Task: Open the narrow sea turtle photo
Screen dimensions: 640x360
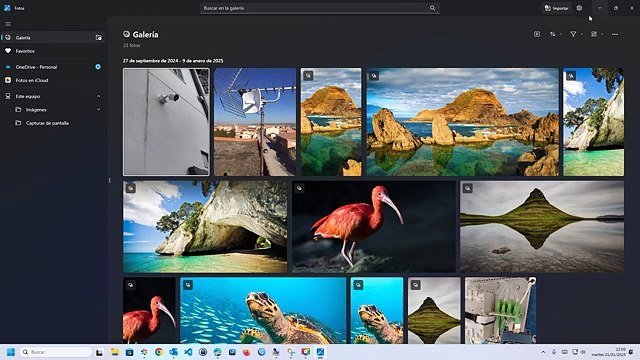Action: point(377,311)
